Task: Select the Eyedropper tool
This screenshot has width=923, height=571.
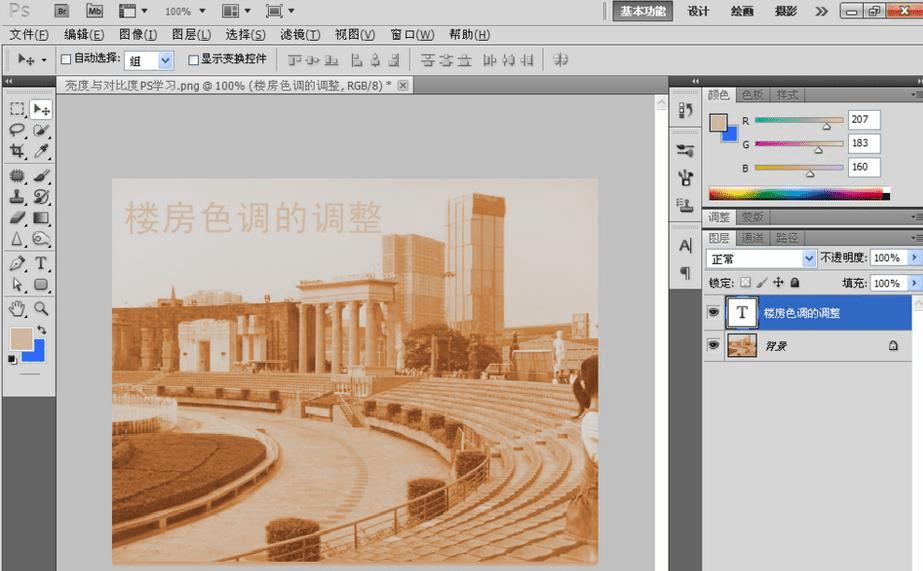Action: (x=41, y=152)
